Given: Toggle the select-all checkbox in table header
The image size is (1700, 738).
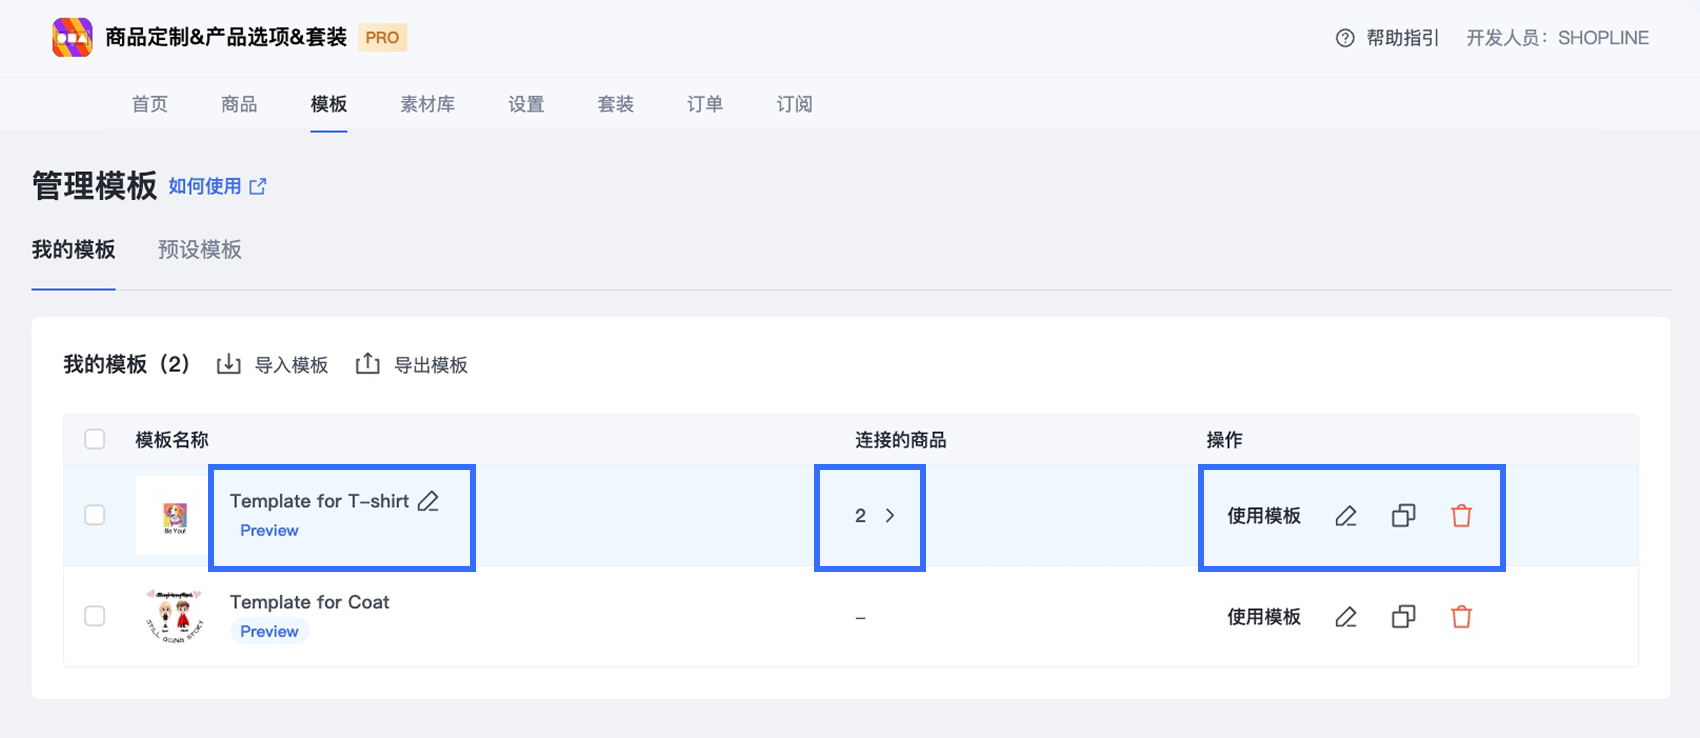Looking at the screenshot, I should click(x=95, y=440).
